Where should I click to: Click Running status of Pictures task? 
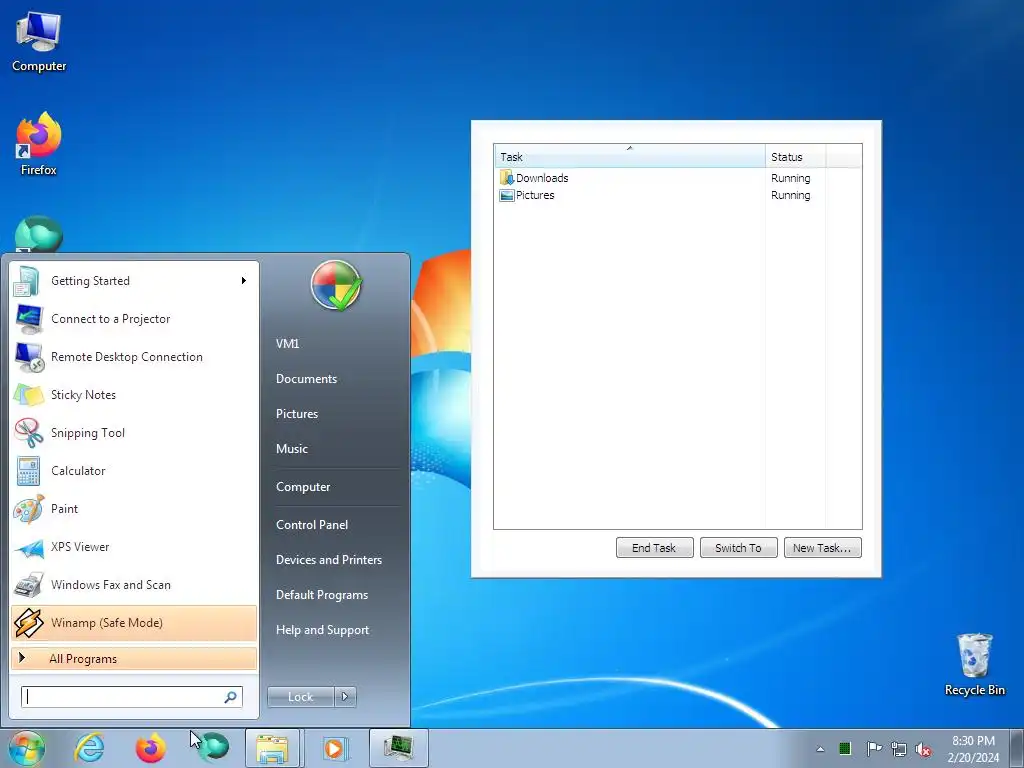pyautogui.click(x=790, y=195)
